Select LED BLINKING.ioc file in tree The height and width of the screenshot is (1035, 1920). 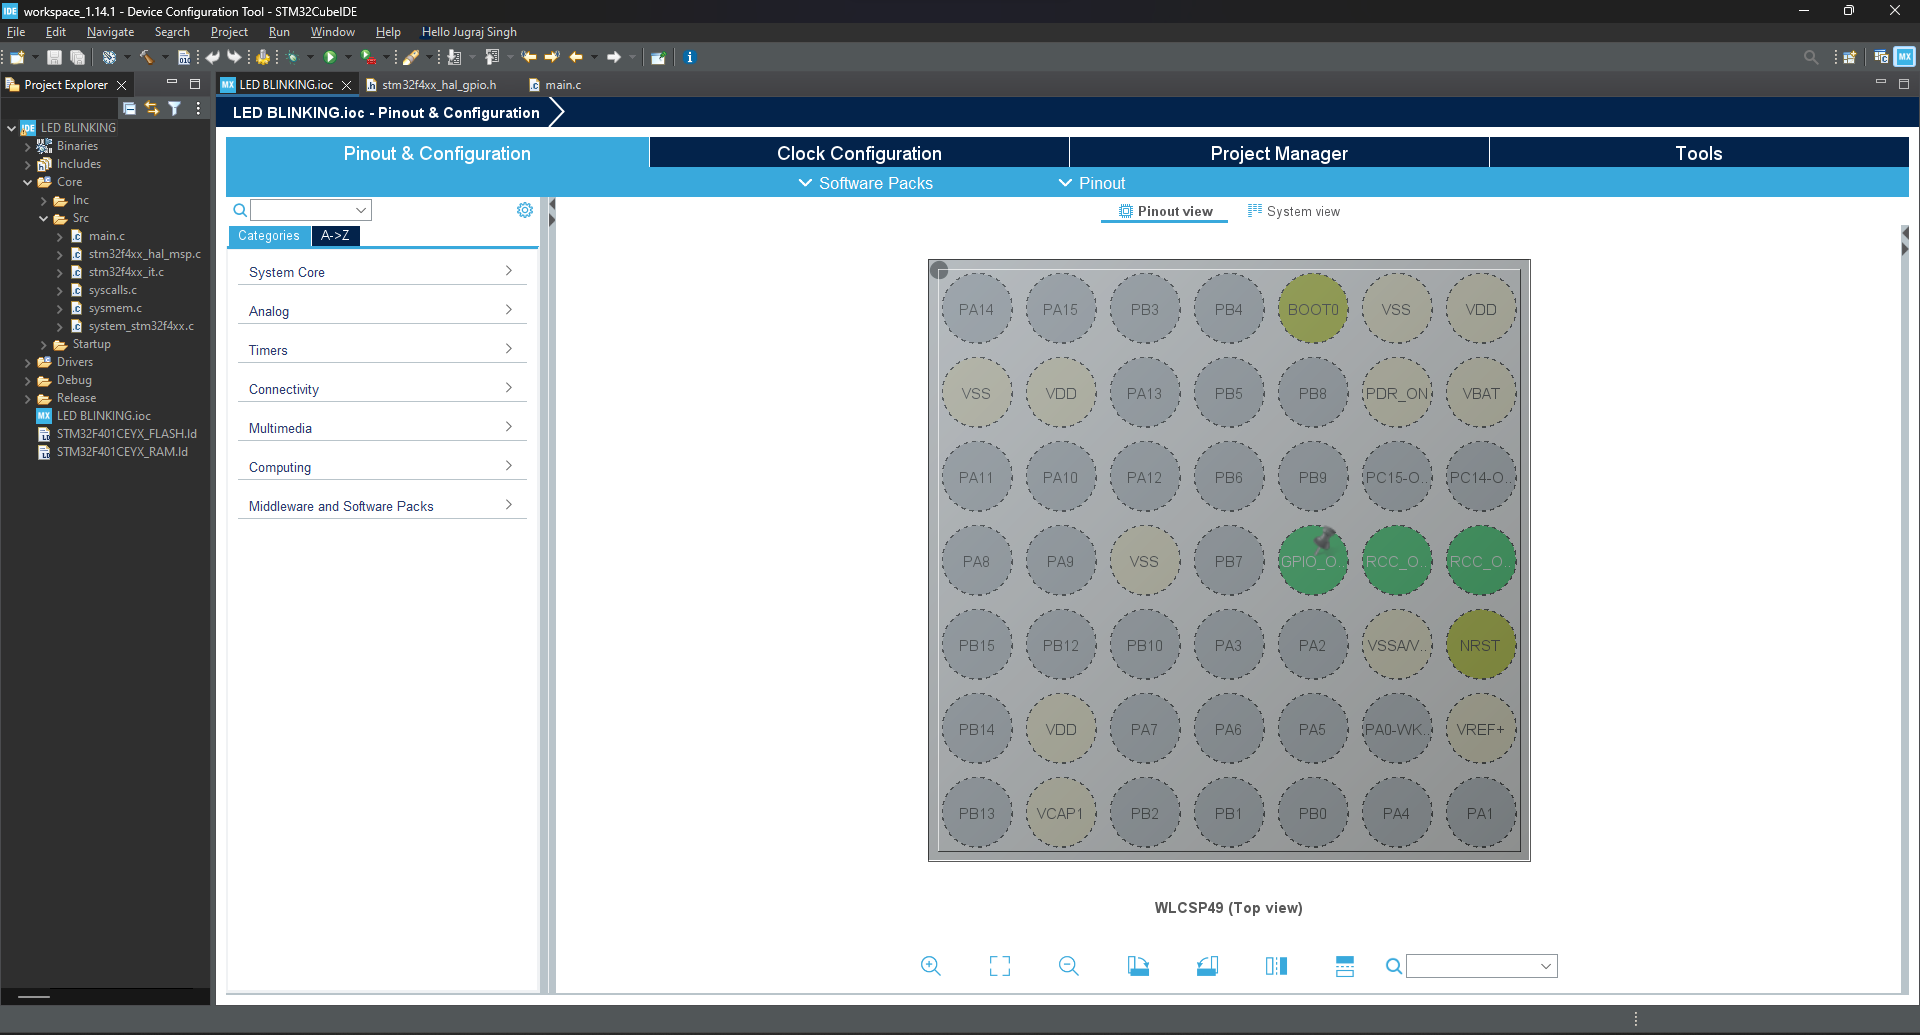pos(103,416)
